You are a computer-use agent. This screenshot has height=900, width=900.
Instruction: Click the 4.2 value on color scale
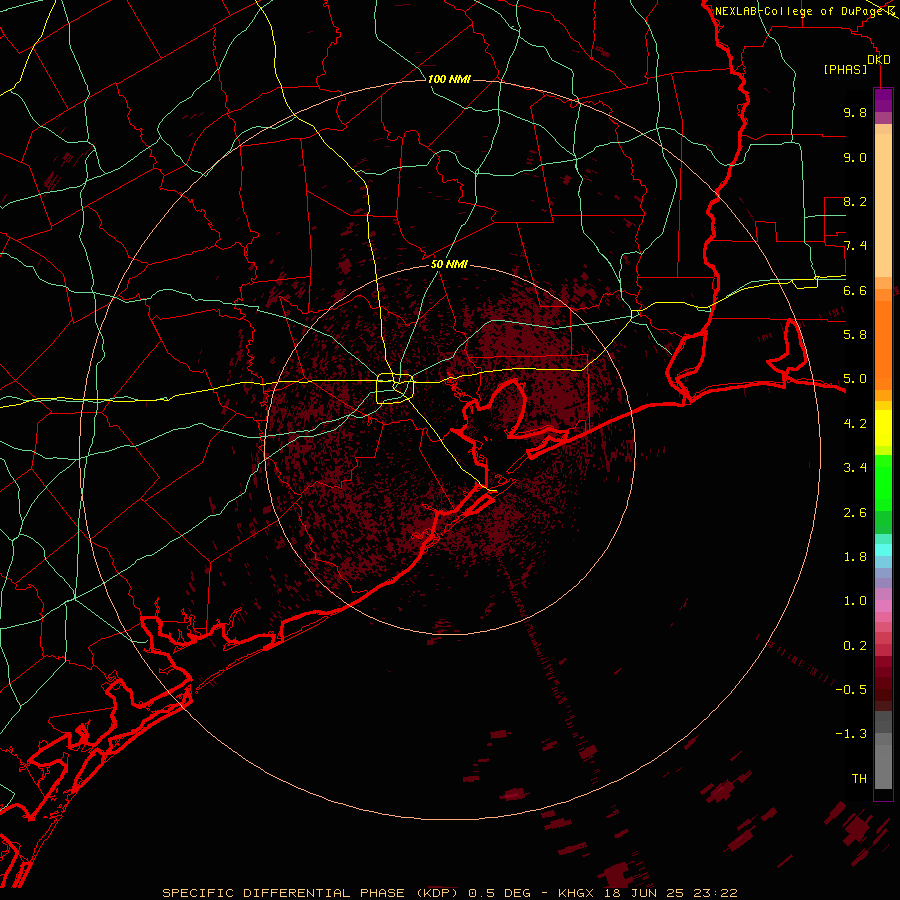855,424
